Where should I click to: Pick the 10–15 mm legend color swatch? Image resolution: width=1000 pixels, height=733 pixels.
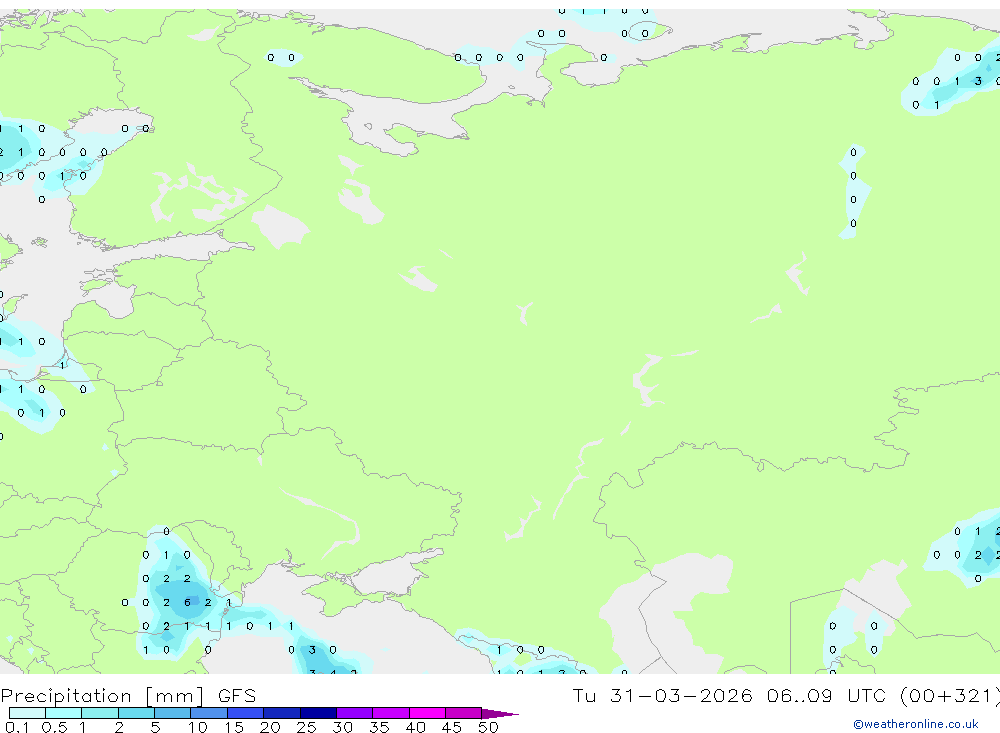(x=209, y=713)
